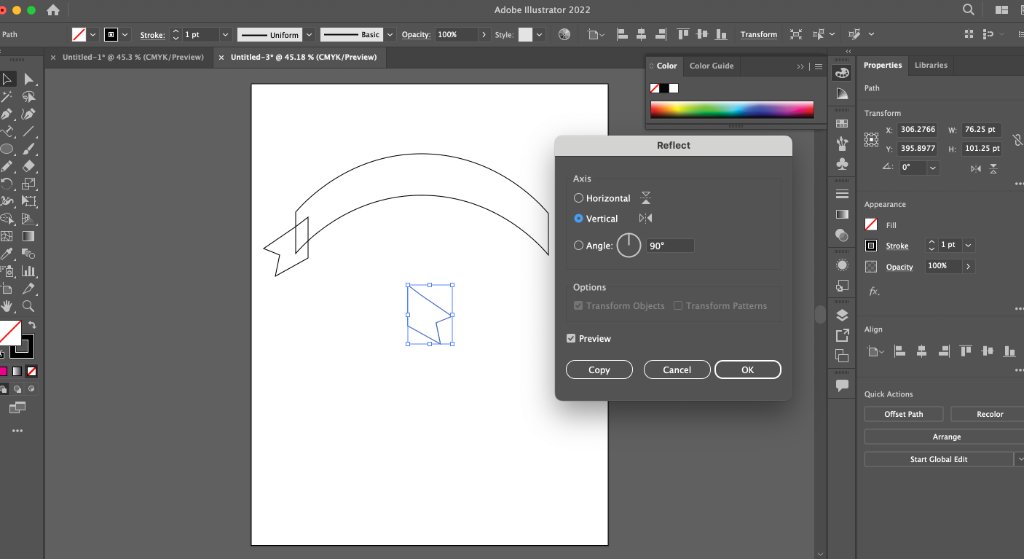The height and width of the screenshot is (559, 1024).
Task: Open the stroke weight dropdown in control bar
Action: pyautogui.click(x=225, y=35)
